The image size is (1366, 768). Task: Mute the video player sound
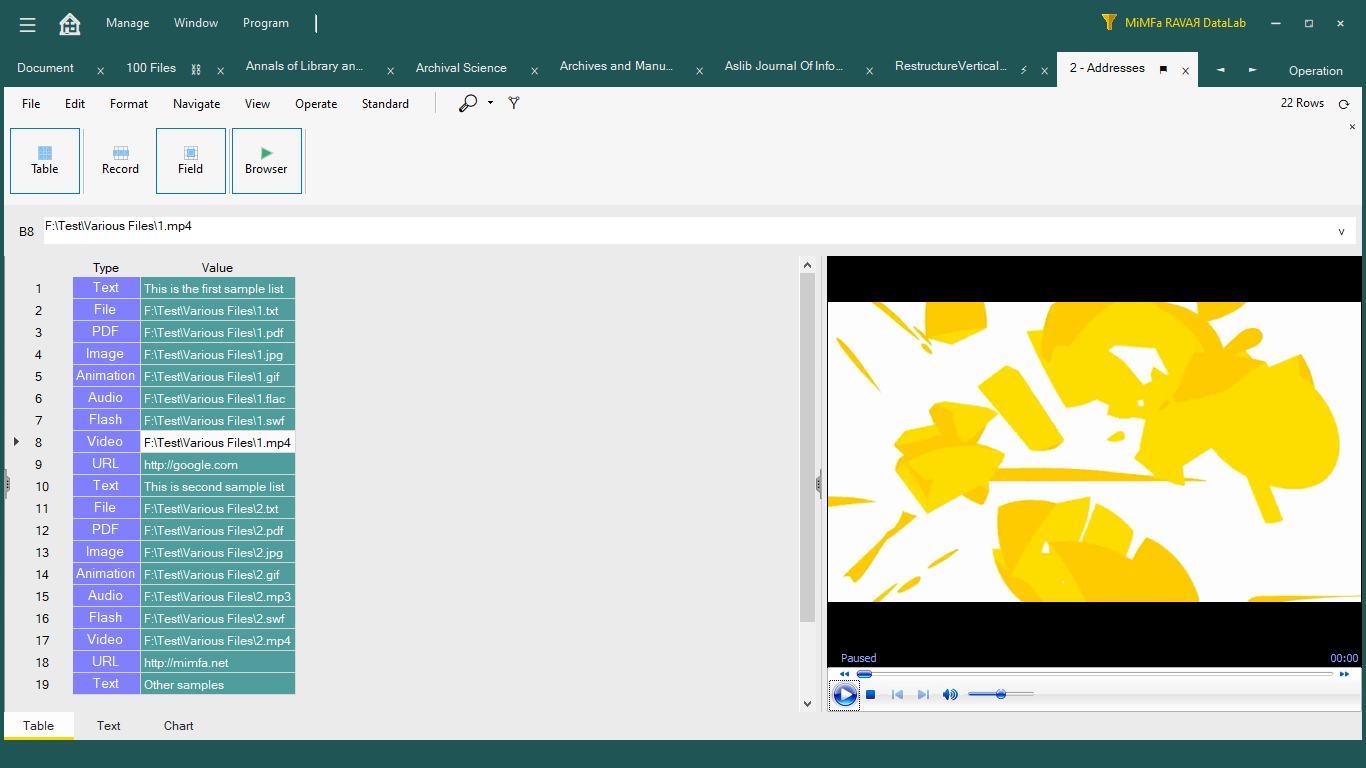[950, 695]
